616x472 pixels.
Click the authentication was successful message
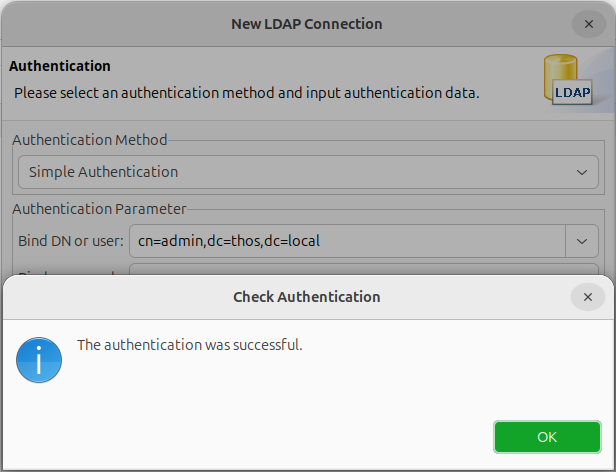(x=190, y=345)
